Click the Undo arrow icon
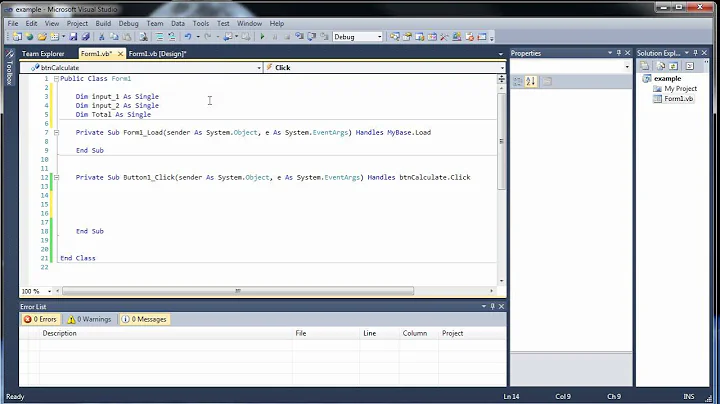Image resolution: width=720 pixels, height=404 pixels. [188, 37]
